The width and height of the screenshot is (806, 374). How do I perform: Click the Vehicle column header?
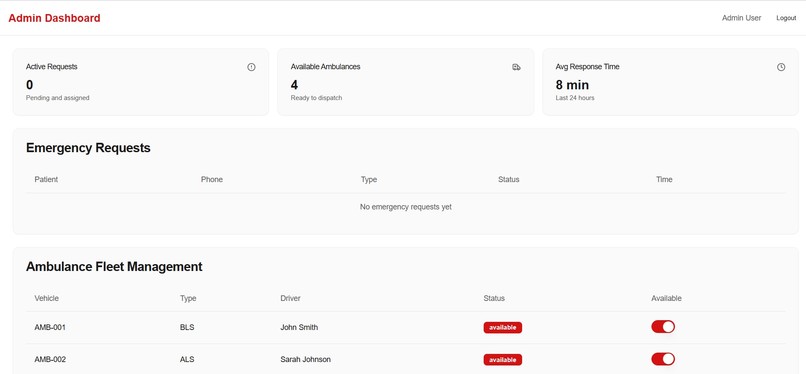pyautogui.click(x=47, y=298)
